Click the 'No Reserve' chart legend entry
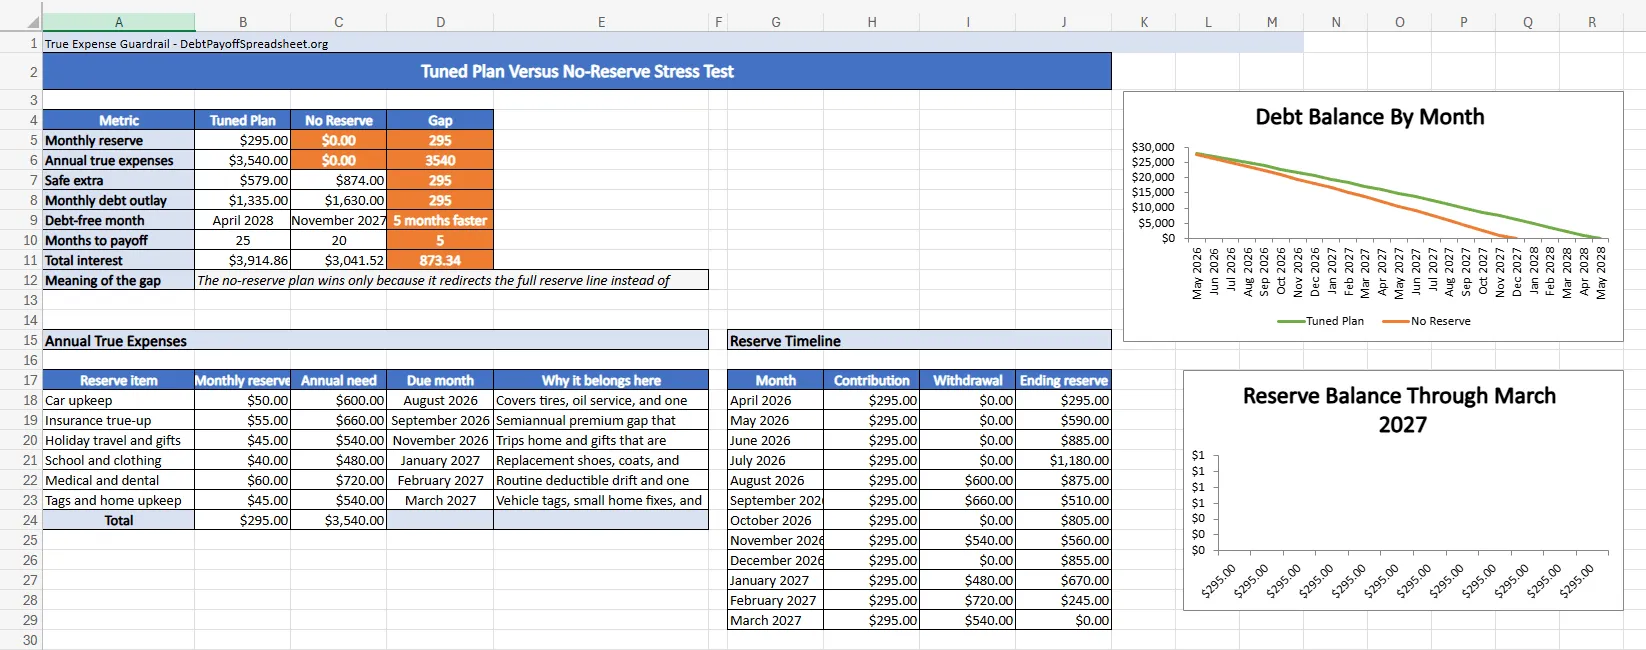Image resolution: width=1646 pixels, height=650 pixels. (1426, 321)
